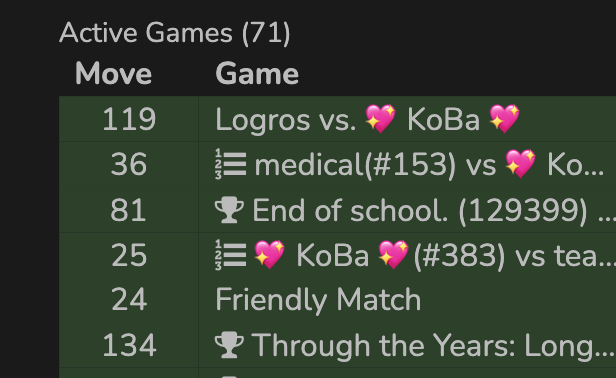Open the Friendly Match game

pos(318,300)
